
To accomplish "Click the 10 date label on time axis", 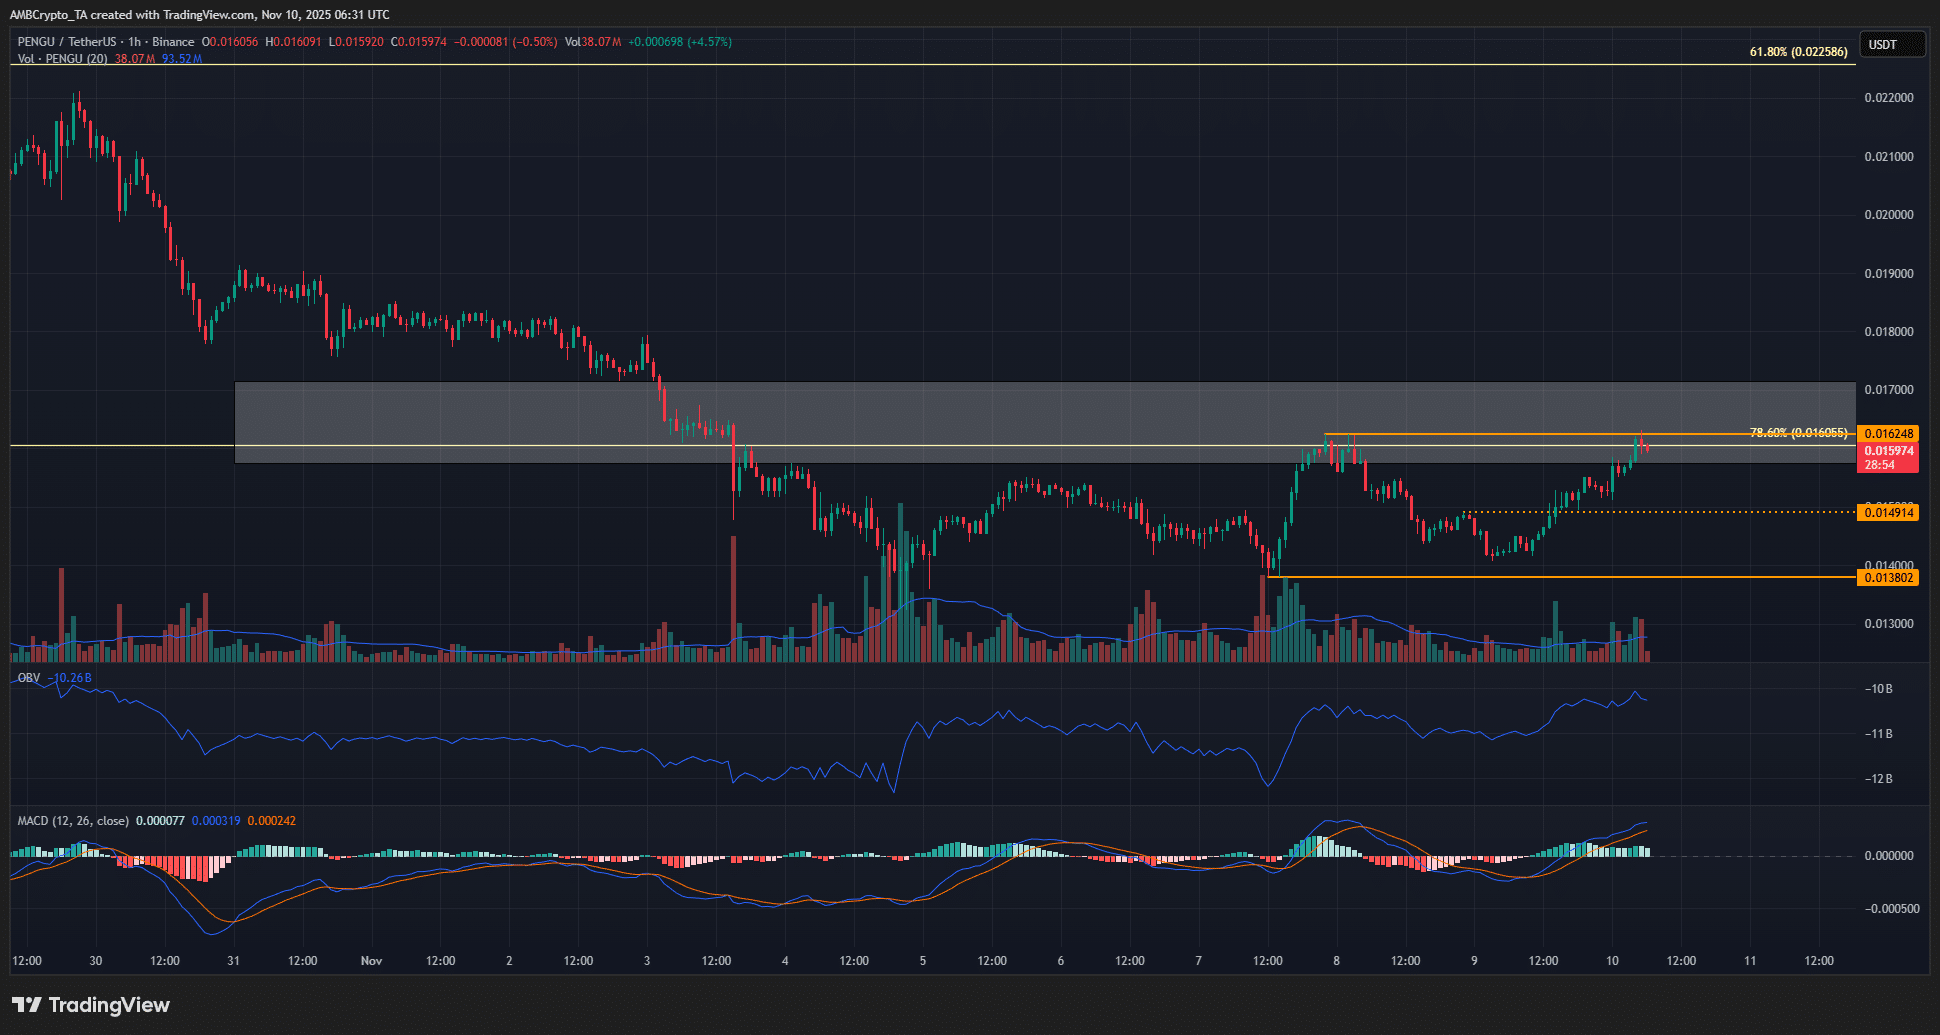I will (1612, 961).
